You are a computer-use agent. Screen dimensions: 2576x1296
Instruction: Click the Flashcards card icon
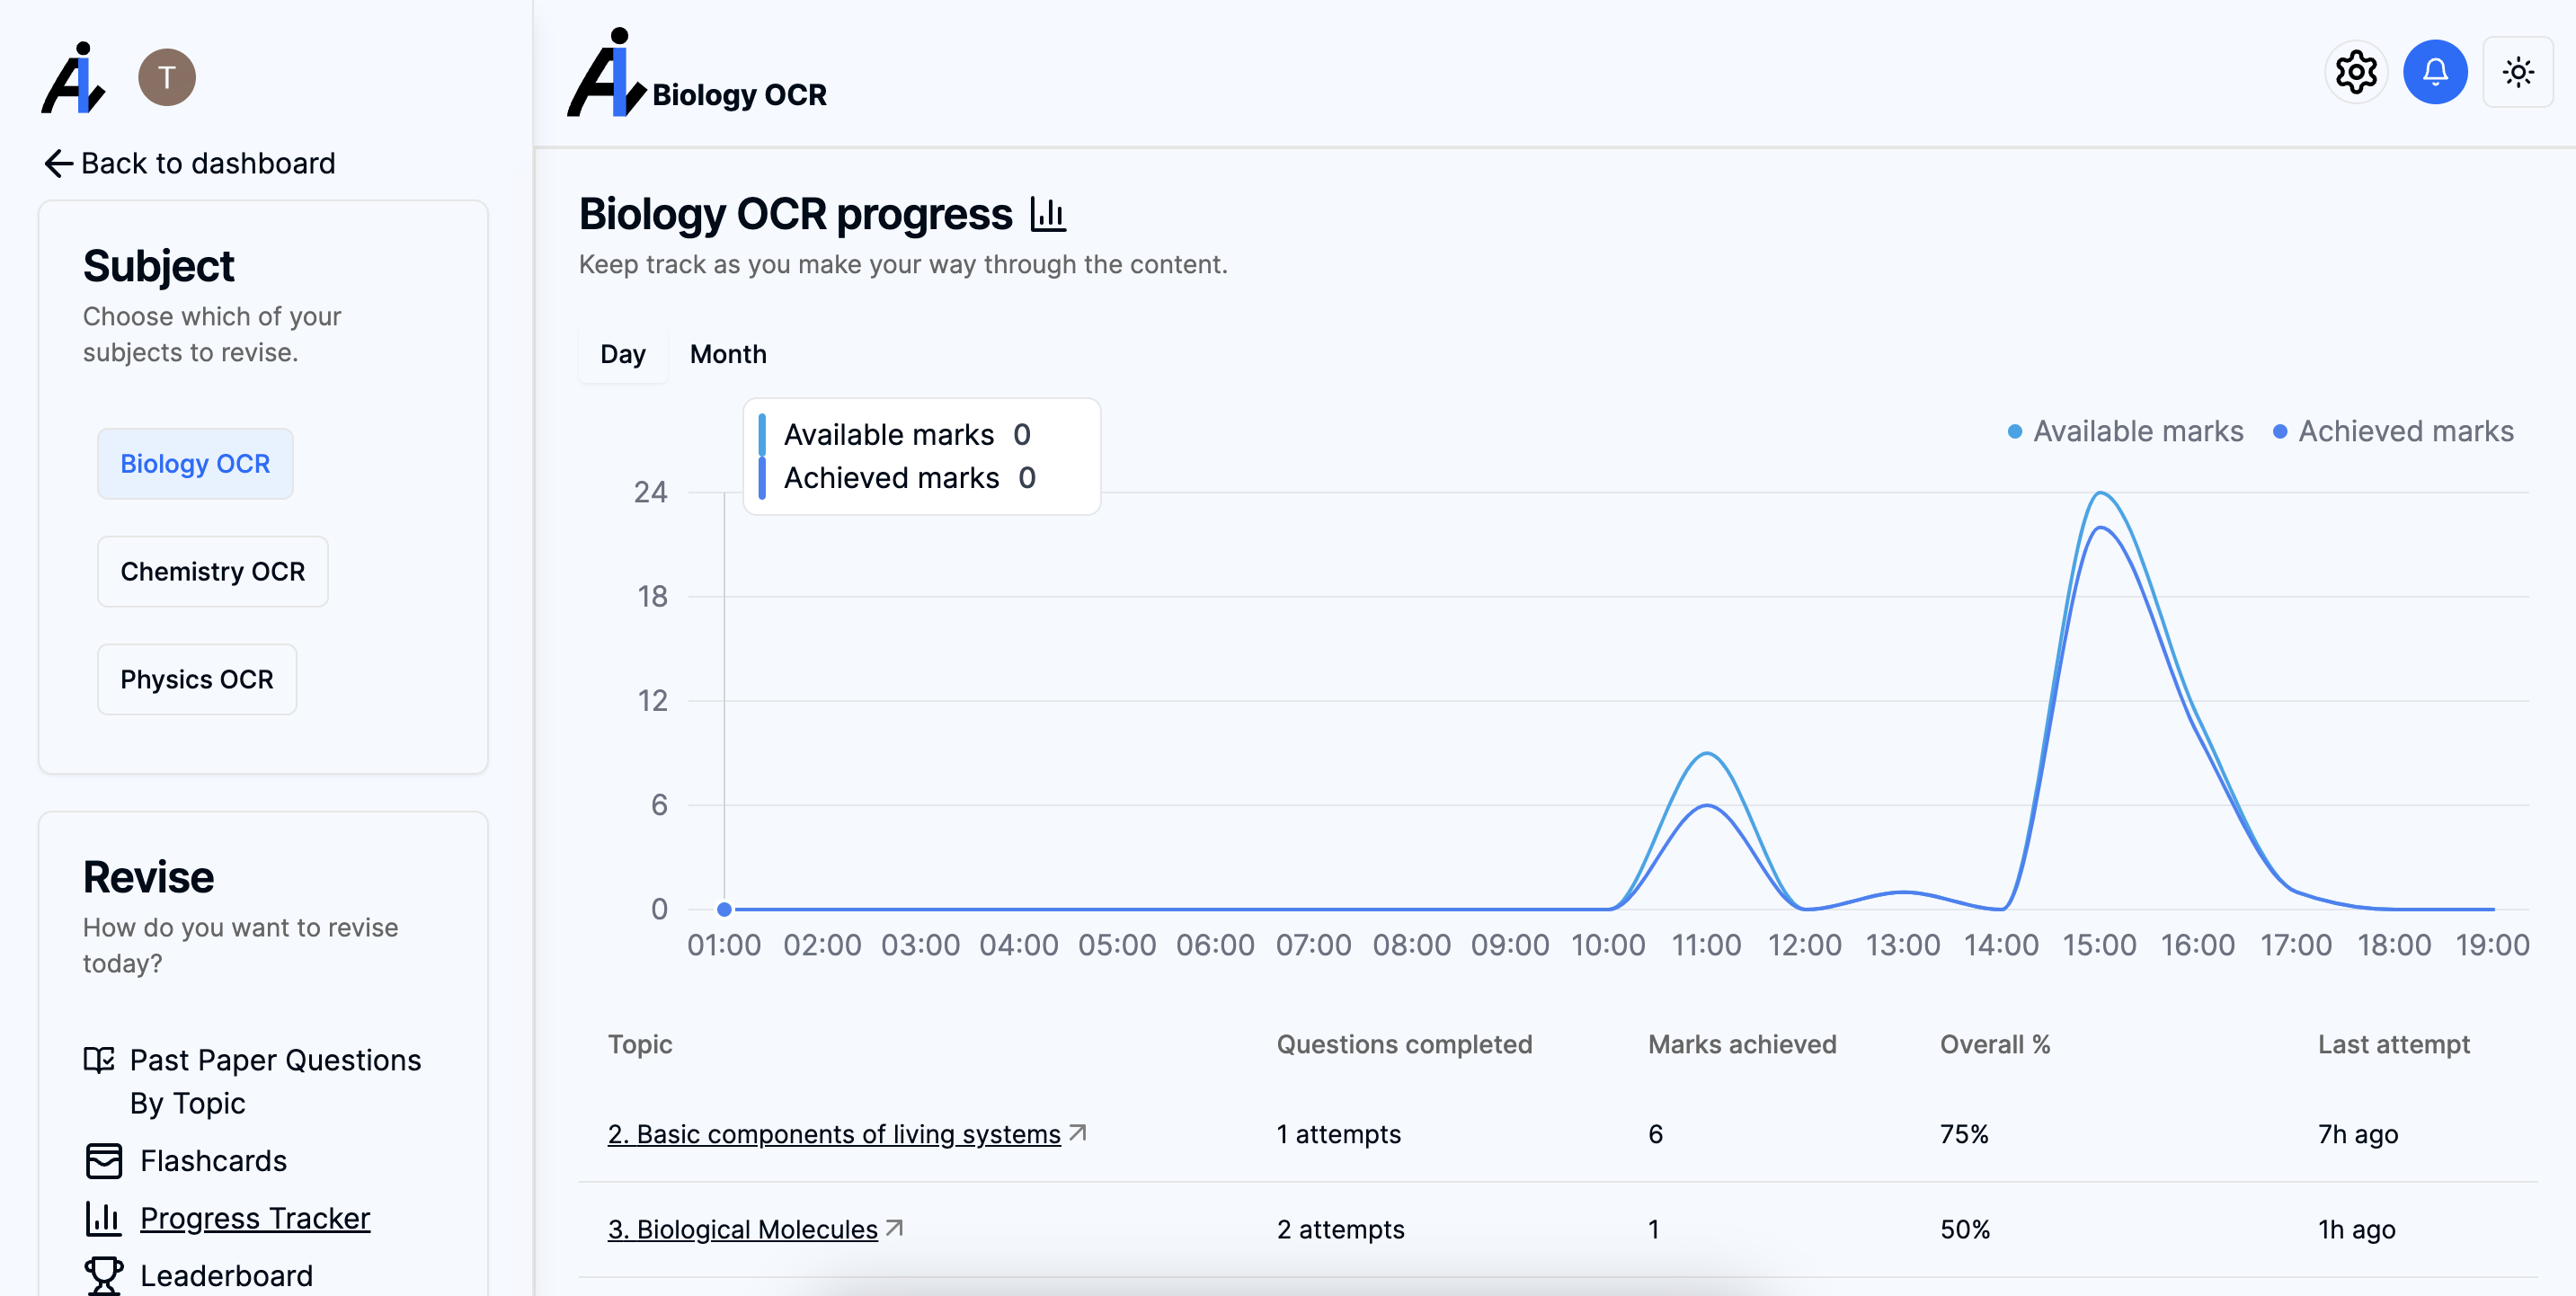click(x=103, y=1160)
